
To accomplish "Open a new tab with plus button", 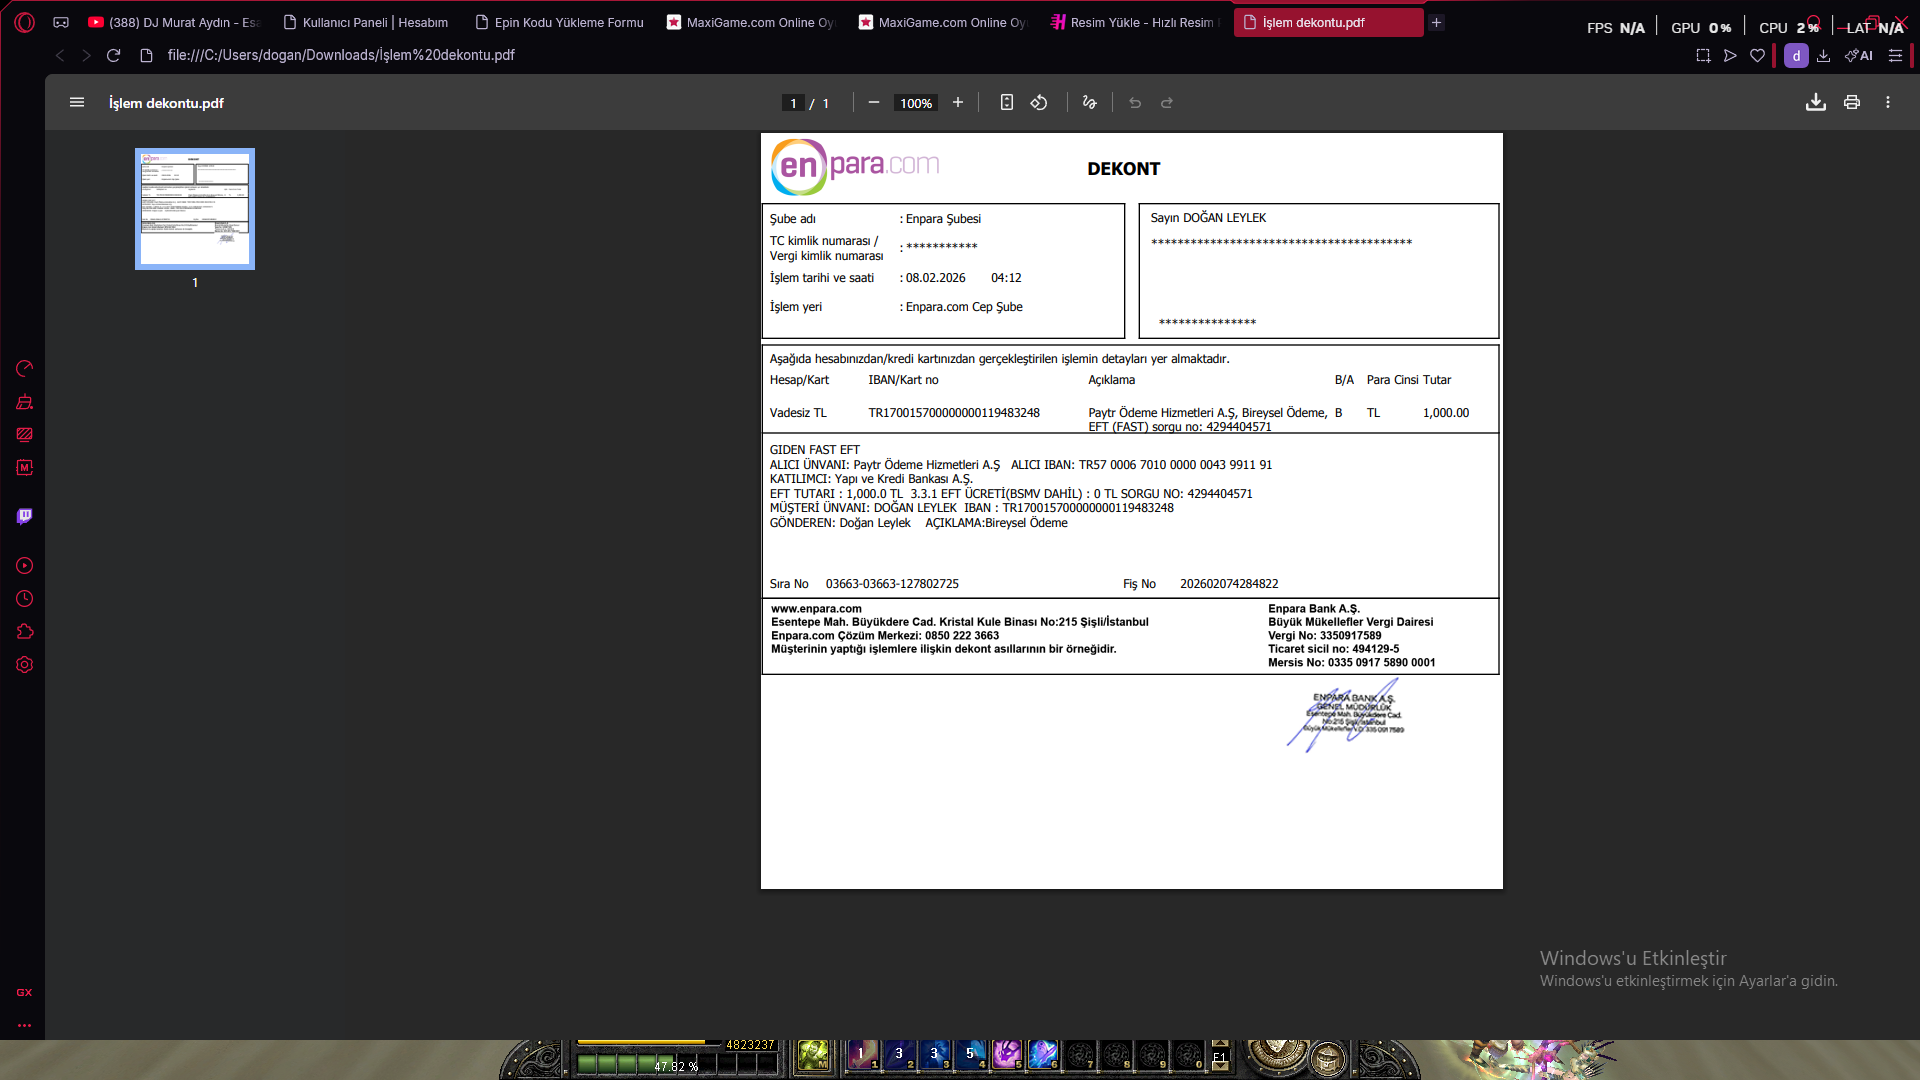I will point(1437,22).
